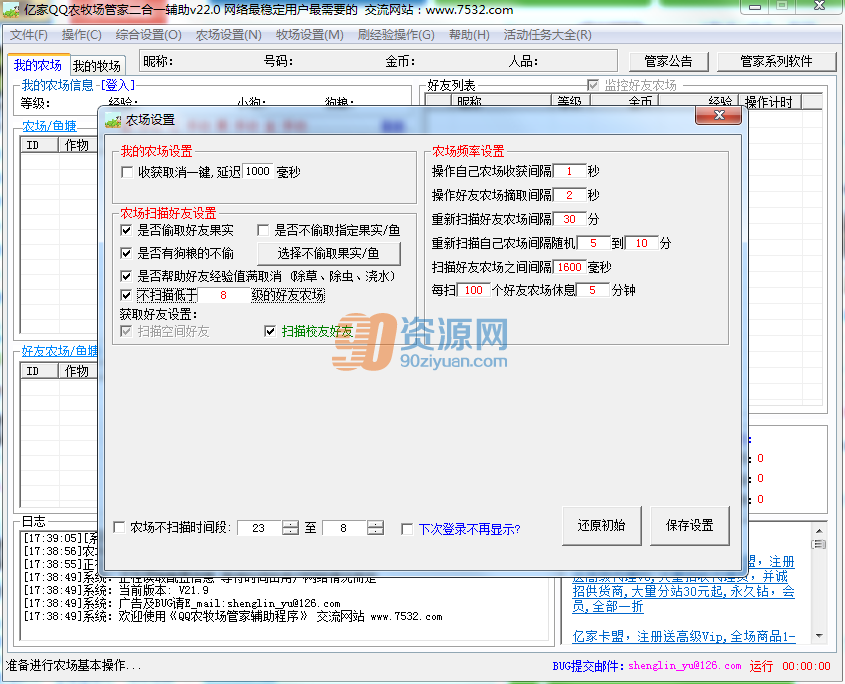The height and width of the screenshot is (684, 845).
Task: Toggle 不扫描低于 级的好友农场 checkbox
Action: coord(126,295)
